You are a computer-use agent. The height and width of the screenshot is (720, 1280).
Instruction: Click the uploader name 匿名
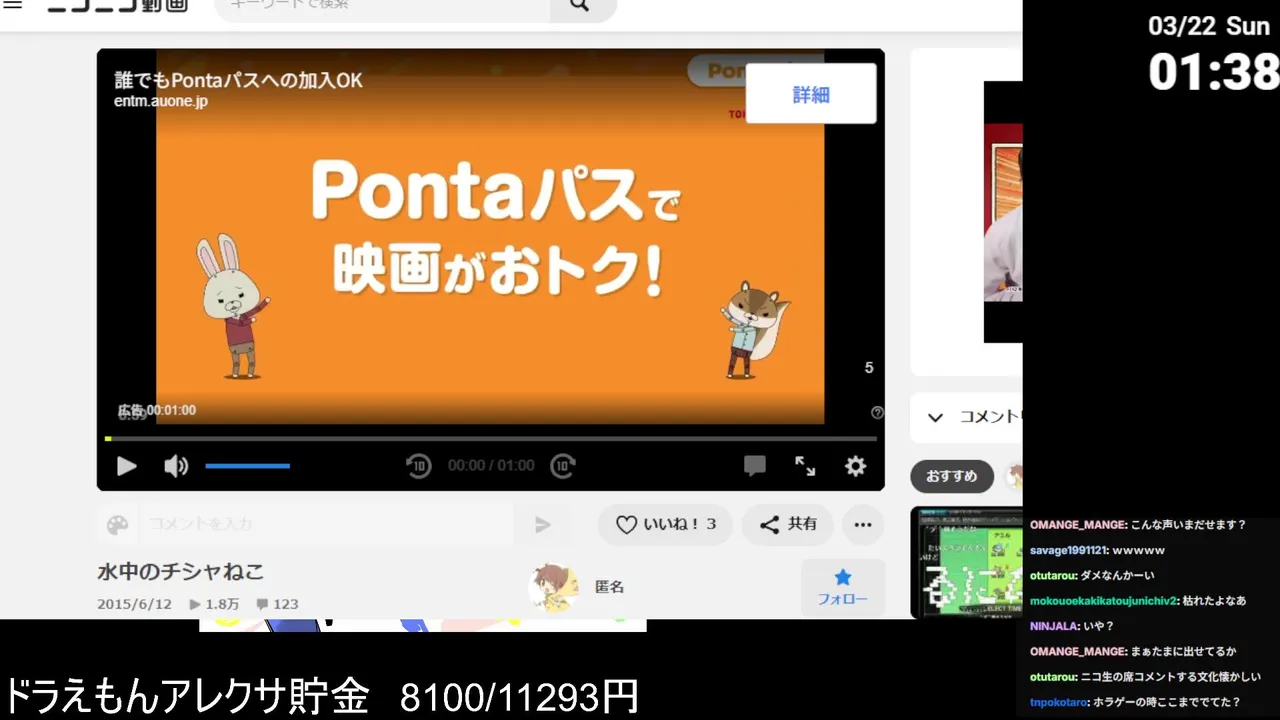pyautogui.click(x=610, y=587)
